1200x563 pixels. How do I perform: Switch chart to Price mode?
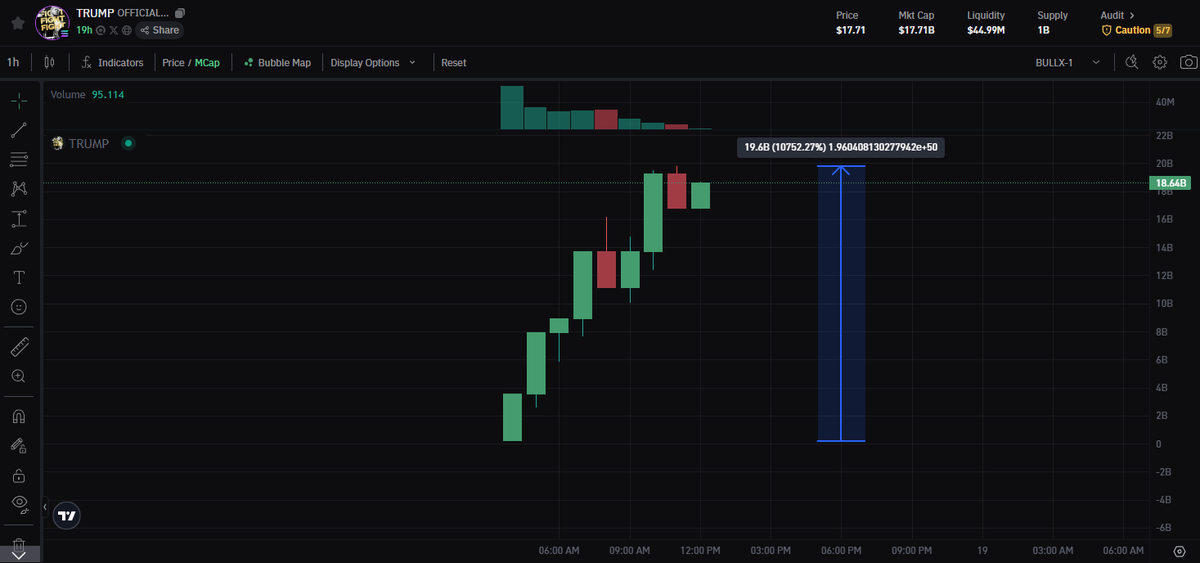[x=173, y=62]
